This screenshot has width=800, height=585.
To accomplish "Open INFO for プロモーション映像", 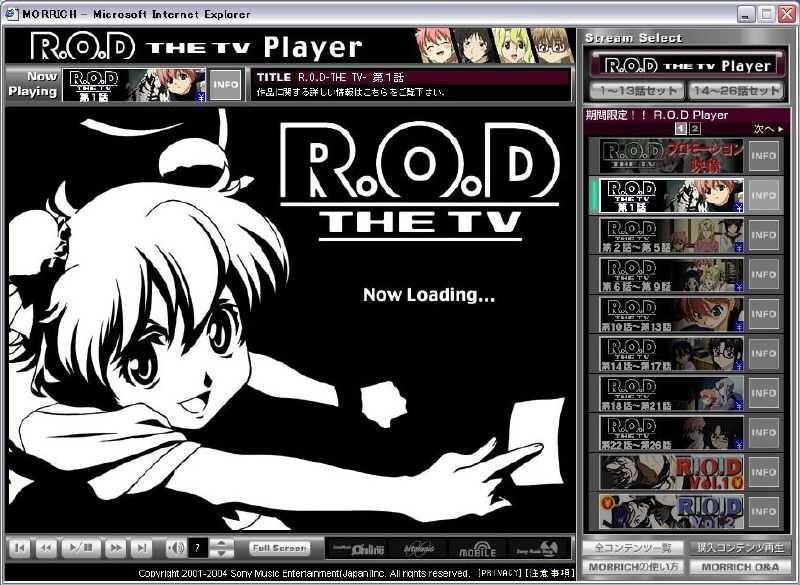I will pos(764,156).
